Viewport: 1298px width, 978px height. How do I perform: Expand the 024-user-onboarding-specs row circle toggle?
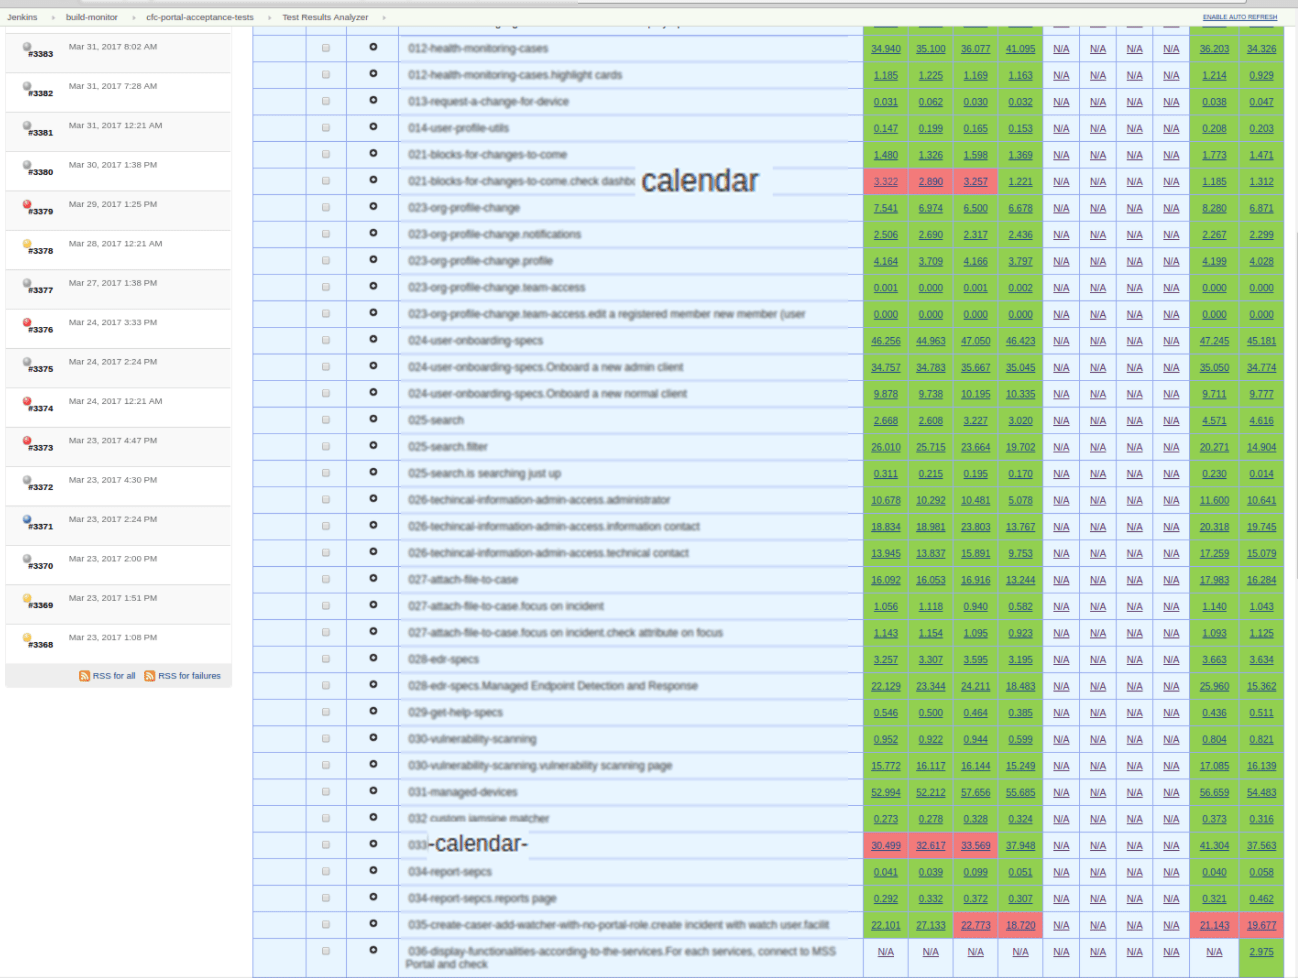click(373, 340)
